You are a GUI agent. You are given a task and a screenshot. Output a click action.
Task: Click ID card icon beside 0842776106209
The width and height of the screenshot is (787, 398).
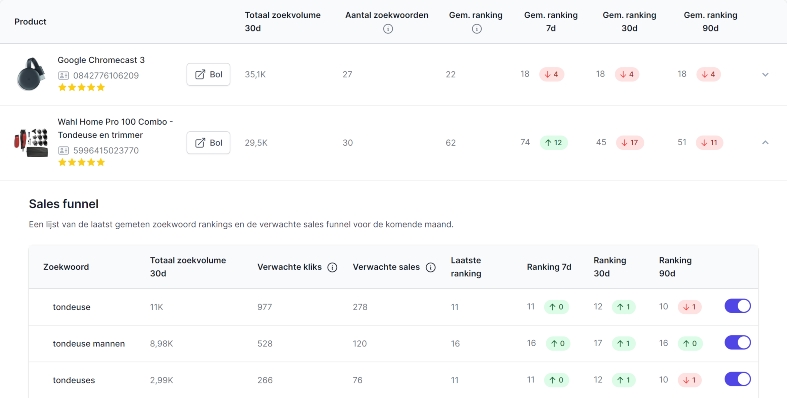63,75
